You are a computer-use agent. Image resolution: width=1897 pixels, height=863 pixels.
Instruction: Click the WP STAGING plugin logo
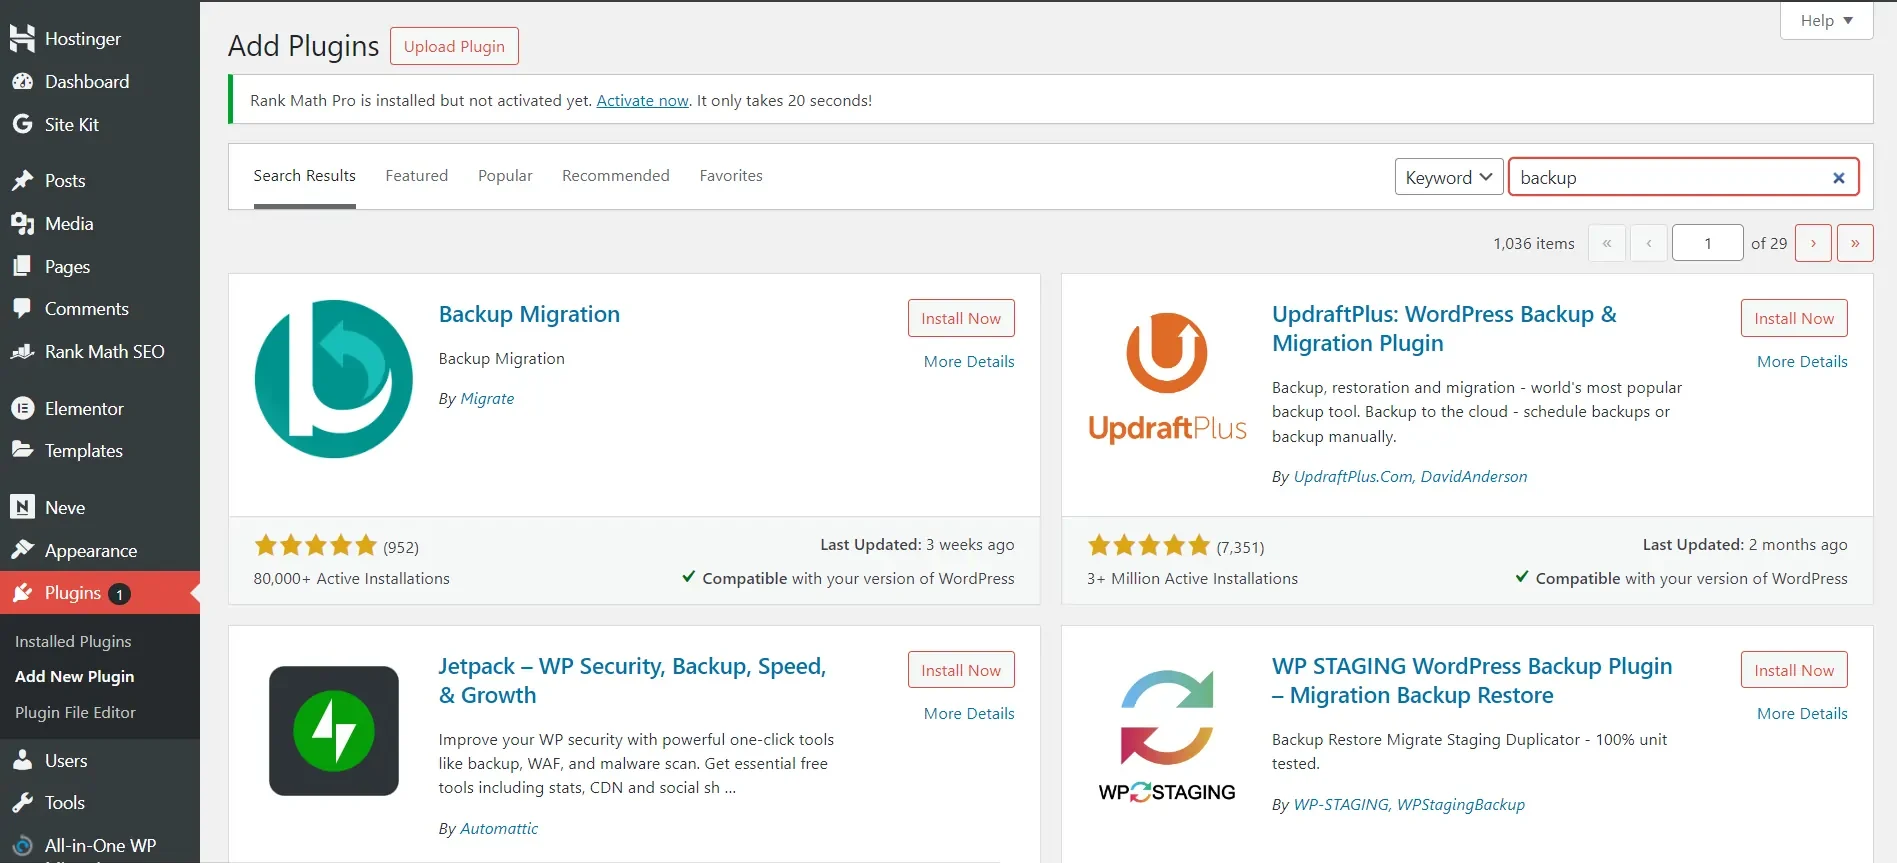coord(1167,737)
